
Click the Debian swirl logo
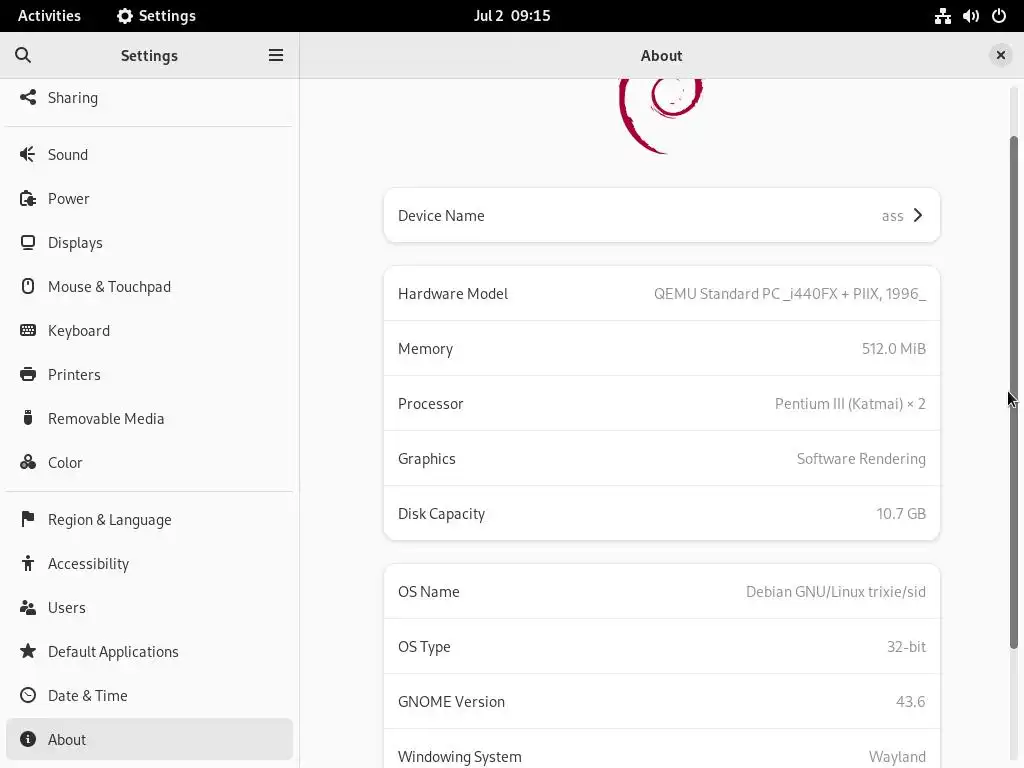pos(661,116)
